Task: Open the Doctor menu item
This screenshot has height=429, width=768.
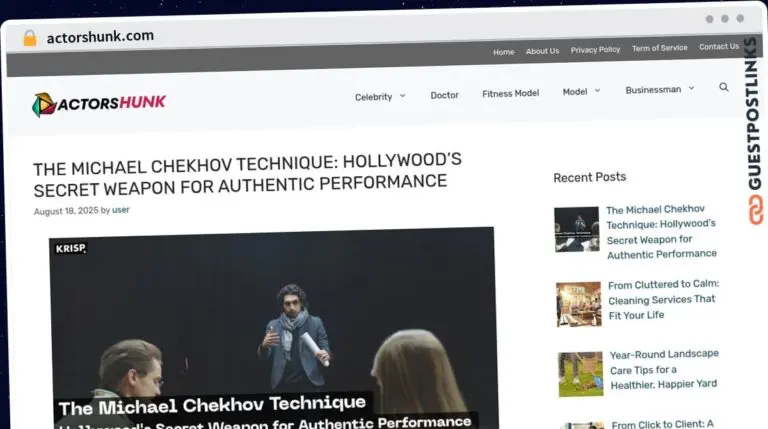Action: pyautogui.click(x=444, y=95)
